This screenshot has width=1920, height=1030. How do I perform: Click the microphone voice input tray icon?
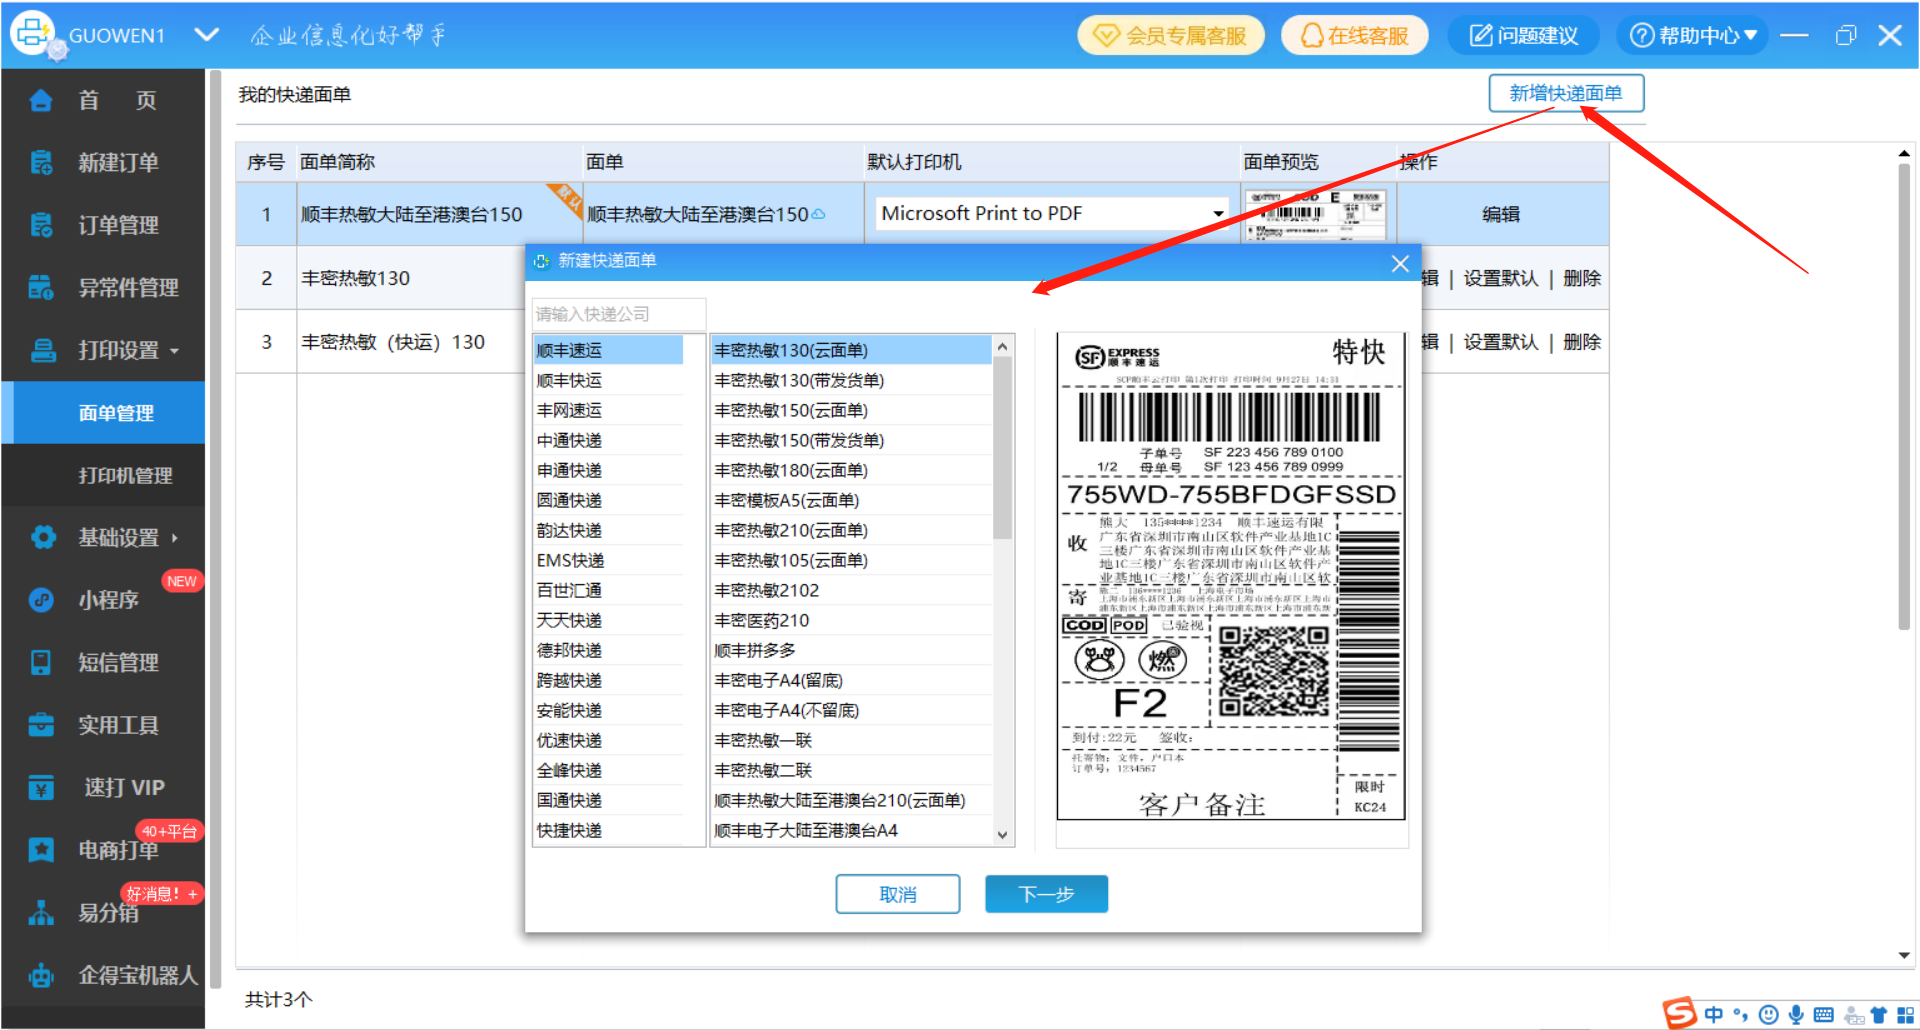click(x=1797, y=1014)
